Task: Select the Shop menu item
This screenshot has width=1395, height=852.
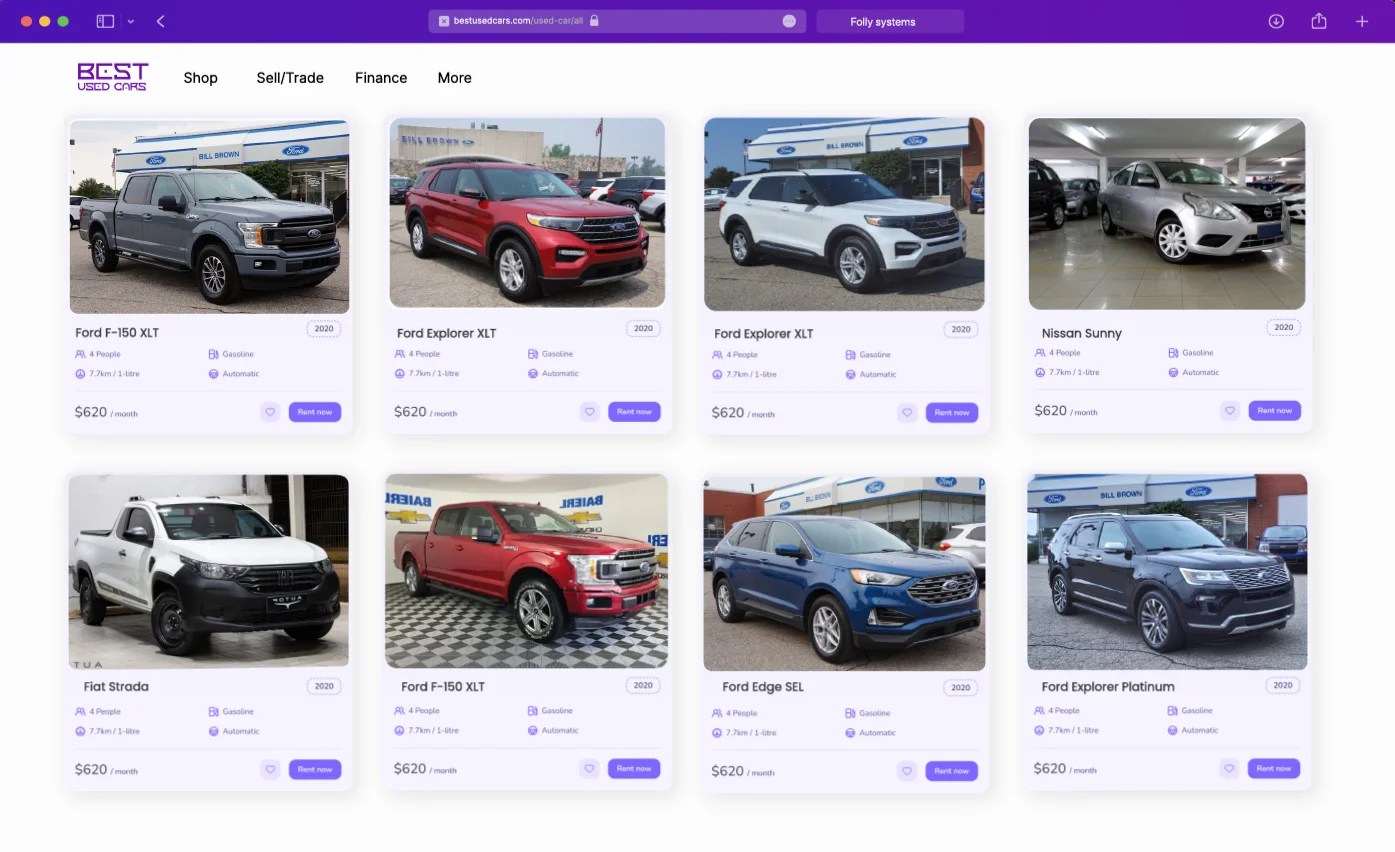Action: [200, 77]
